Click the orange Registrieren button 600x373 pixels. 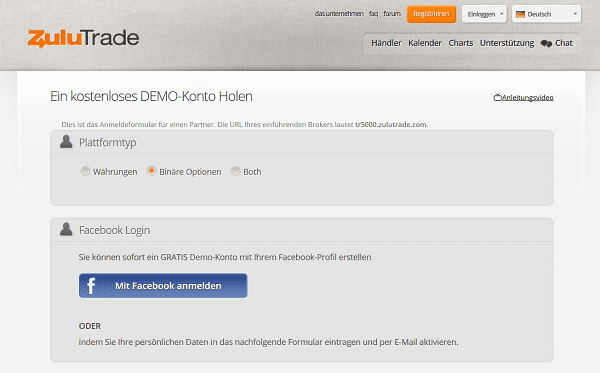(x=431, y=14)
